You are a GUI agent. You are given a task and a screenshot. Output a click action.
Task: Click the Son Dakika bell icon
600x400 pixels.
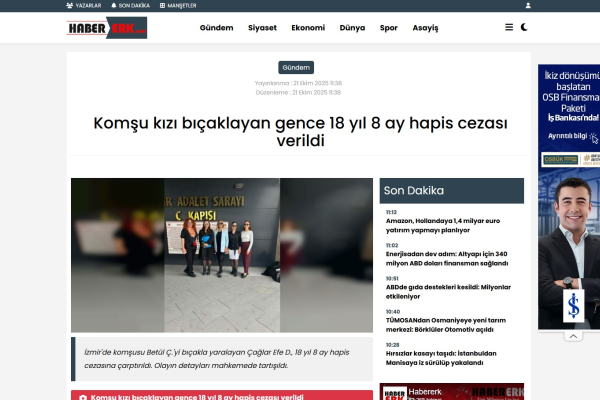pyautogui.click(x=114, y=6)
